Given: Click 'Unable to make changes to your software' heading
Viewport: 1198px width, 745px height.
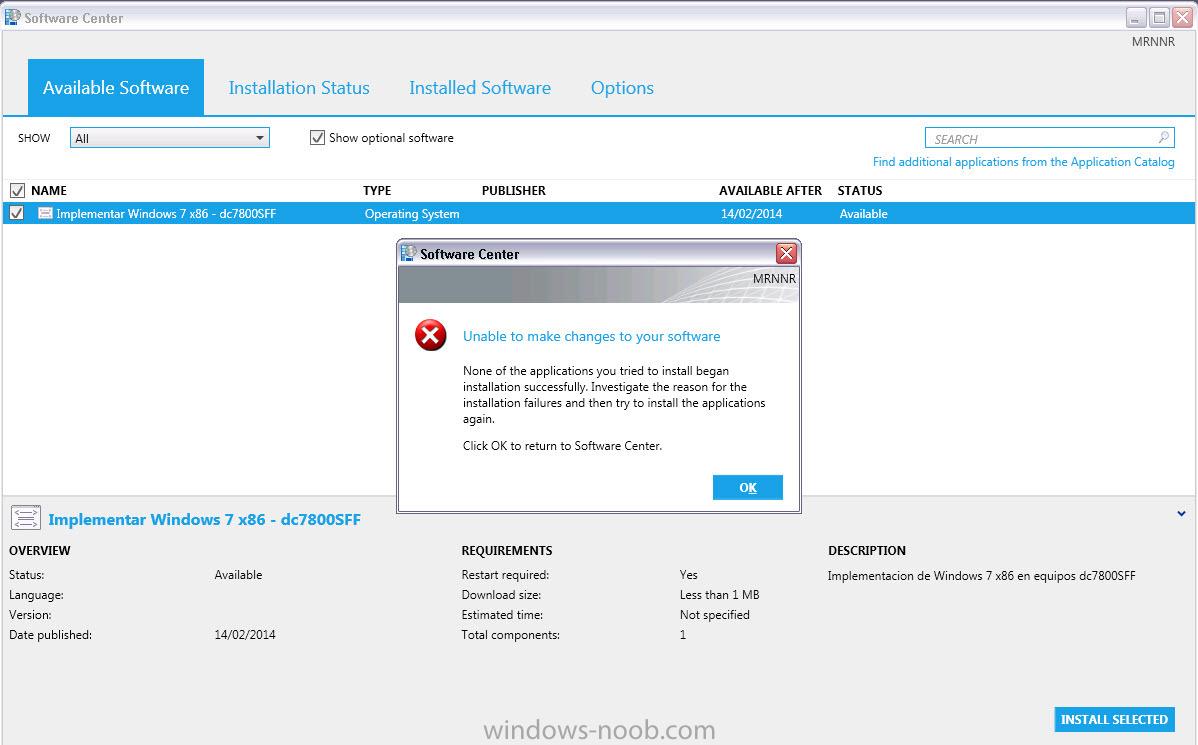Looking at the screenshot, I should (x=591, y=336).
